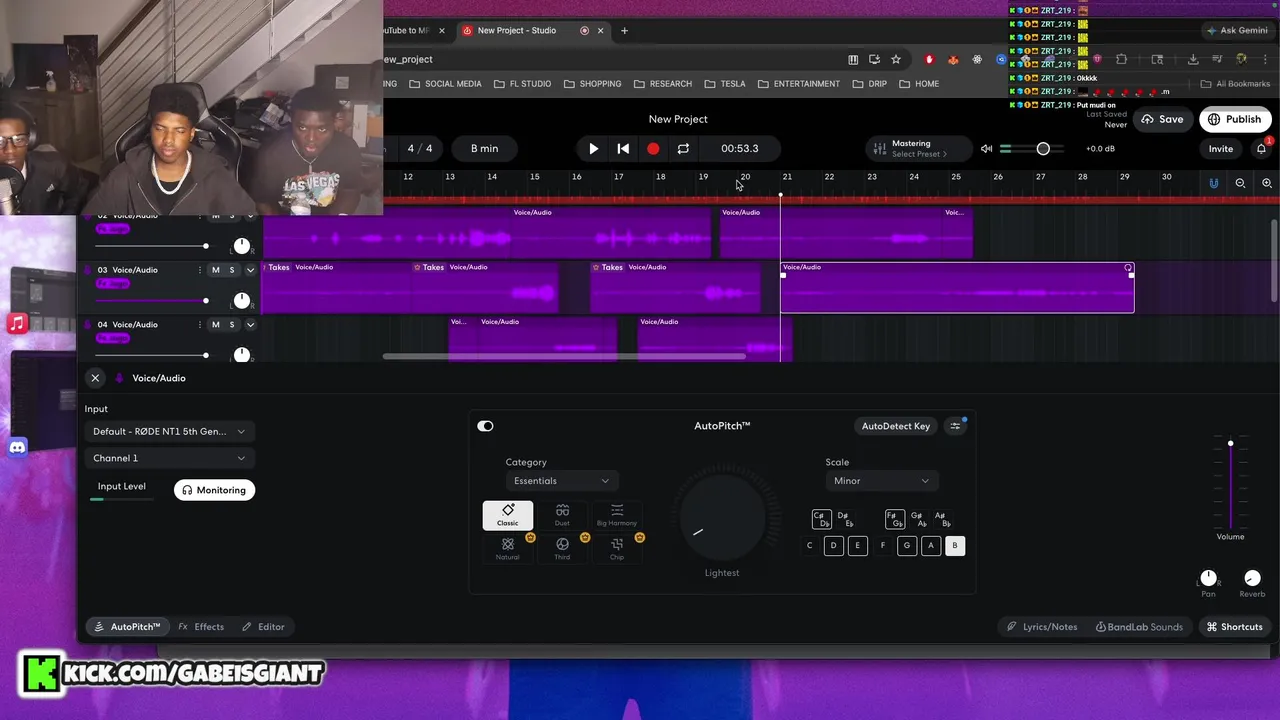Open the Lyrics/Notes panel
The height and width of the screenshot is (720, 1280).
[1042, 627]
